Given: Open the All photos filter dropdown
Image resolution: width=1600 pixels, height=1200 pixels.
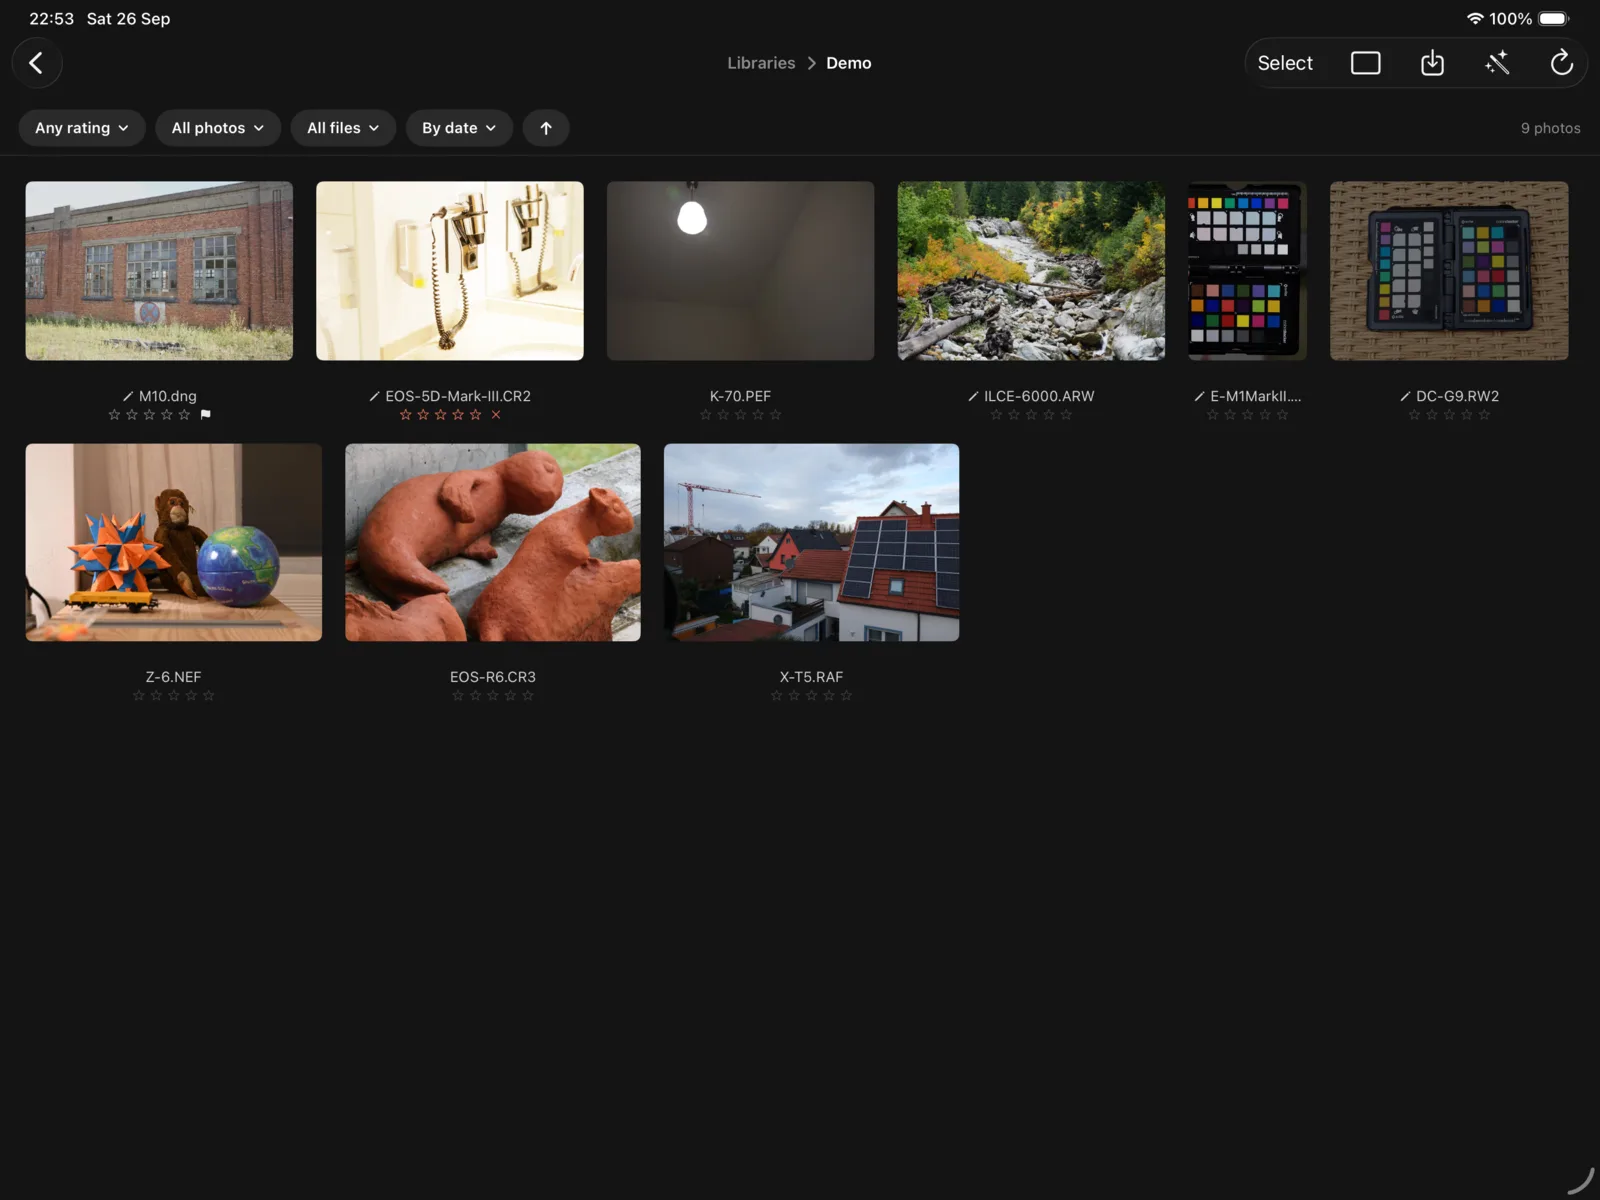Looking at the screenshot, I should [x=218, y=128].
